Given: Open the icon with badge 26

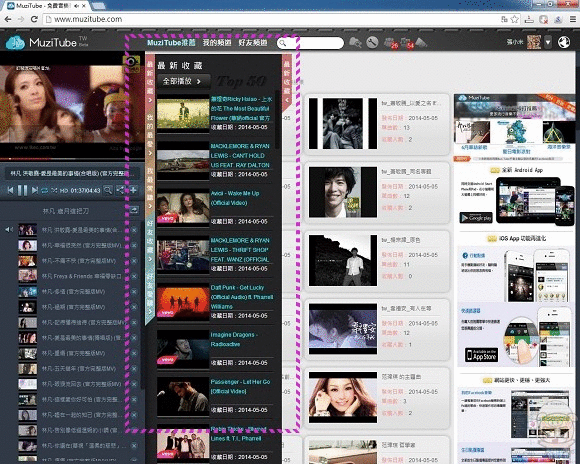Looking at the screenshot, I should coord(390,43).
